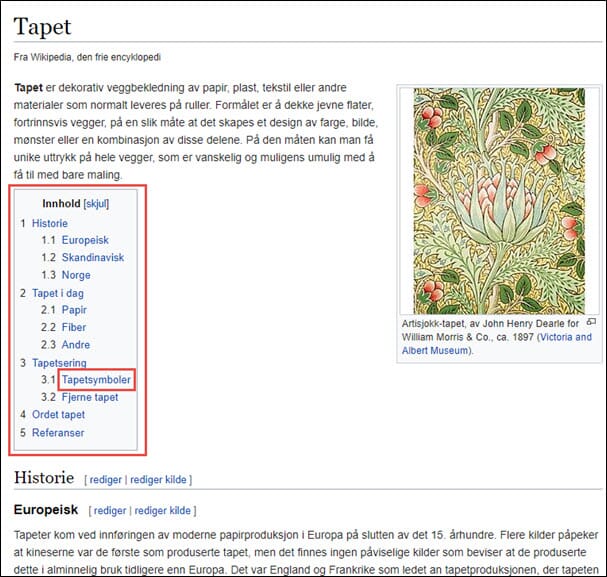Click the Papir contents entry
This screenshot has height=577, width=607.
click(74, 310)
